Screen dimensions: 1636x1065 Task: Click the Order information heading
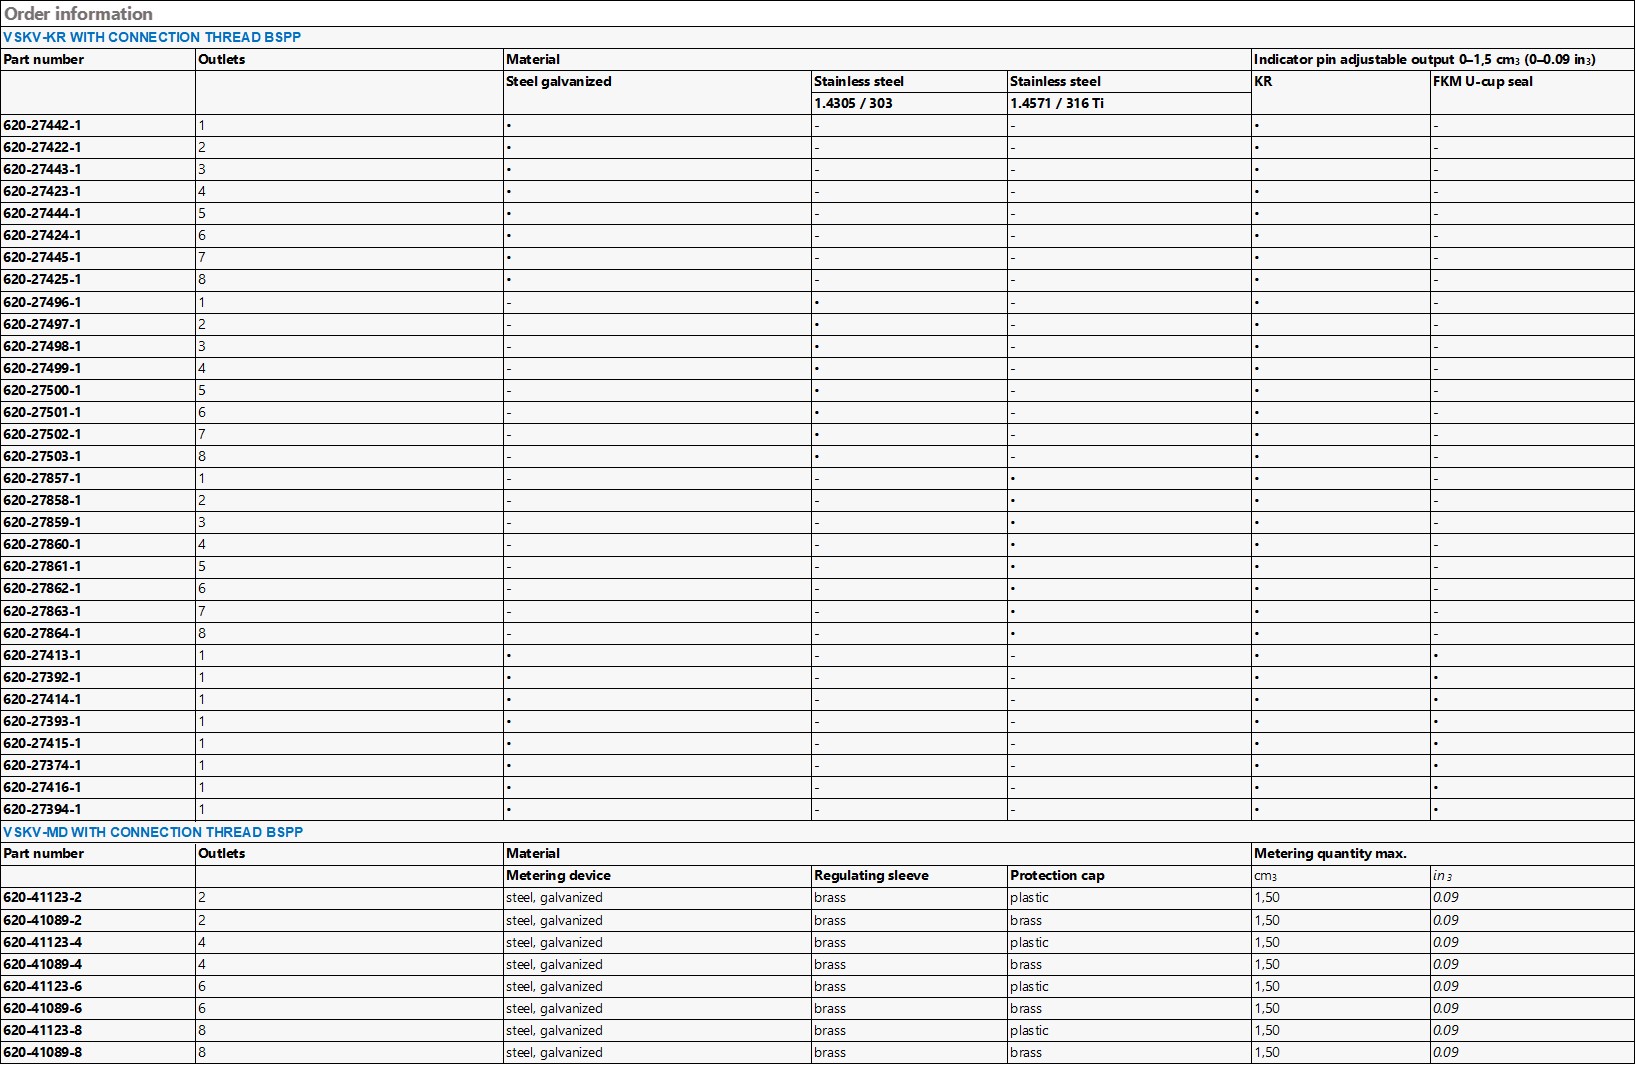(79, 14)
